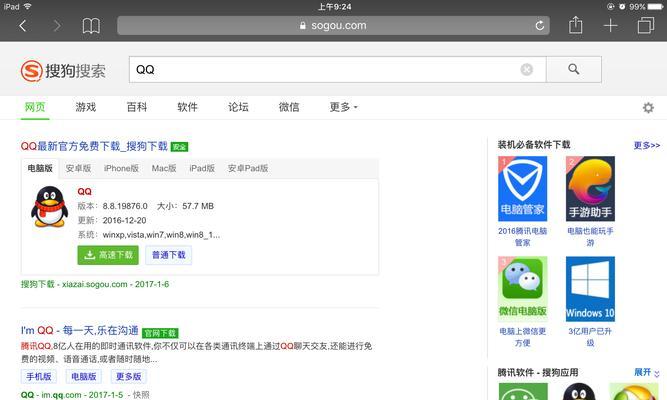This screenshot has width=667, height=400.
Task: Open the 电脑上微信更方便 caption link
Action: [x=522, y=337]
